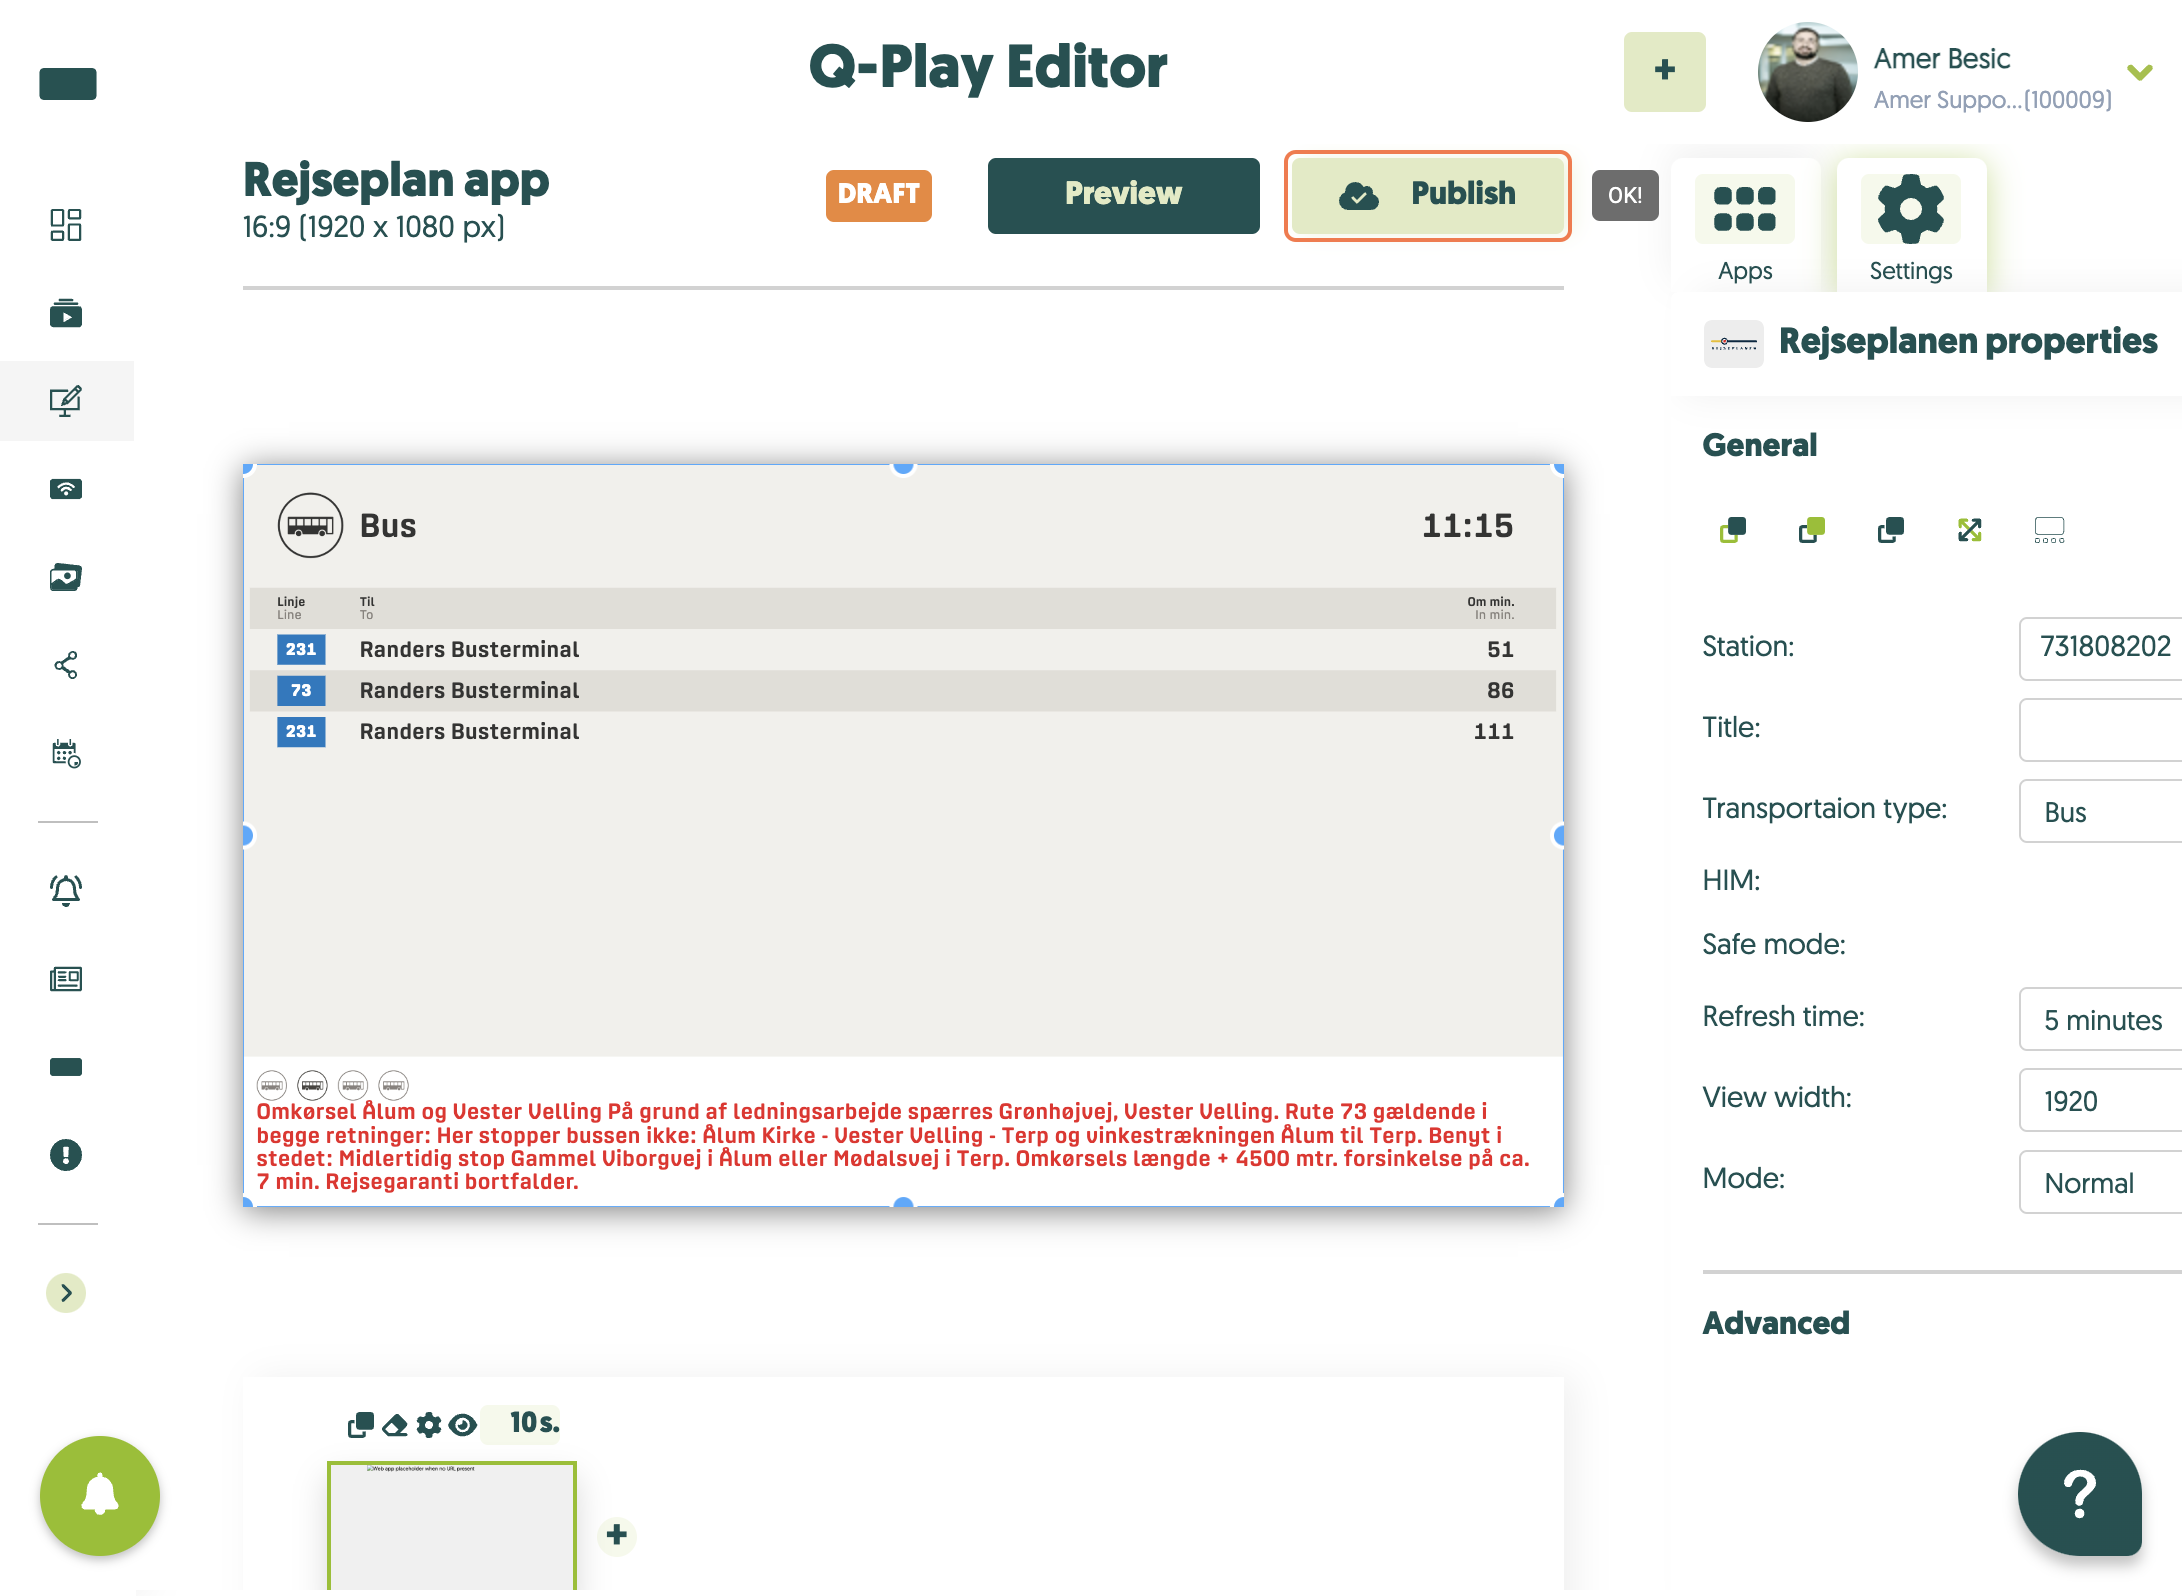The width and height of the screenshot is (2182, 1596).
Task: Click the duplicate slide icon above thumbnail
Action: click(361, 1425)
